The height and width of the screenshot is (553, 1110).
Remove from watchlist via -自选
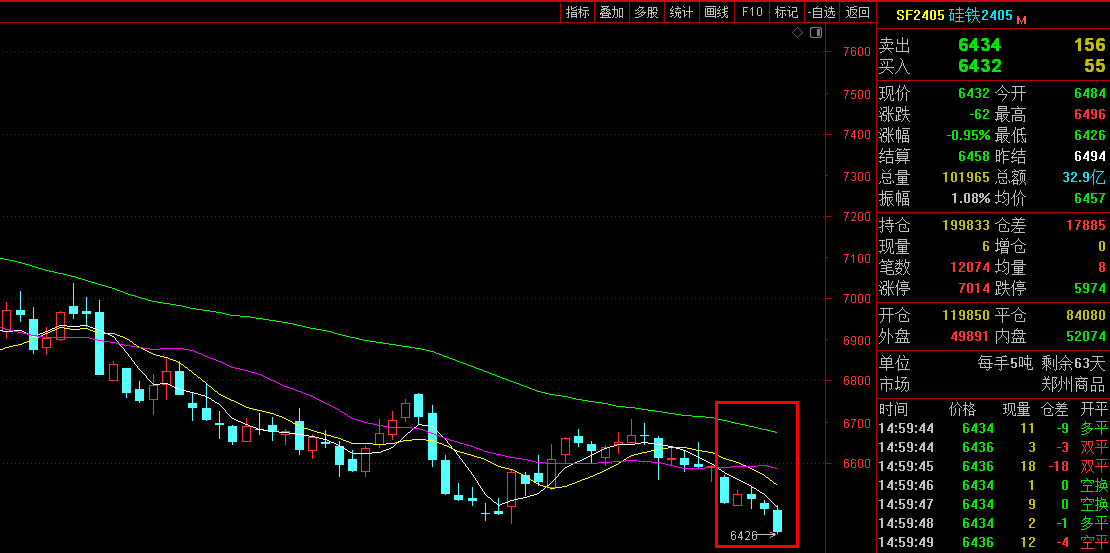[x=821, y=12]
